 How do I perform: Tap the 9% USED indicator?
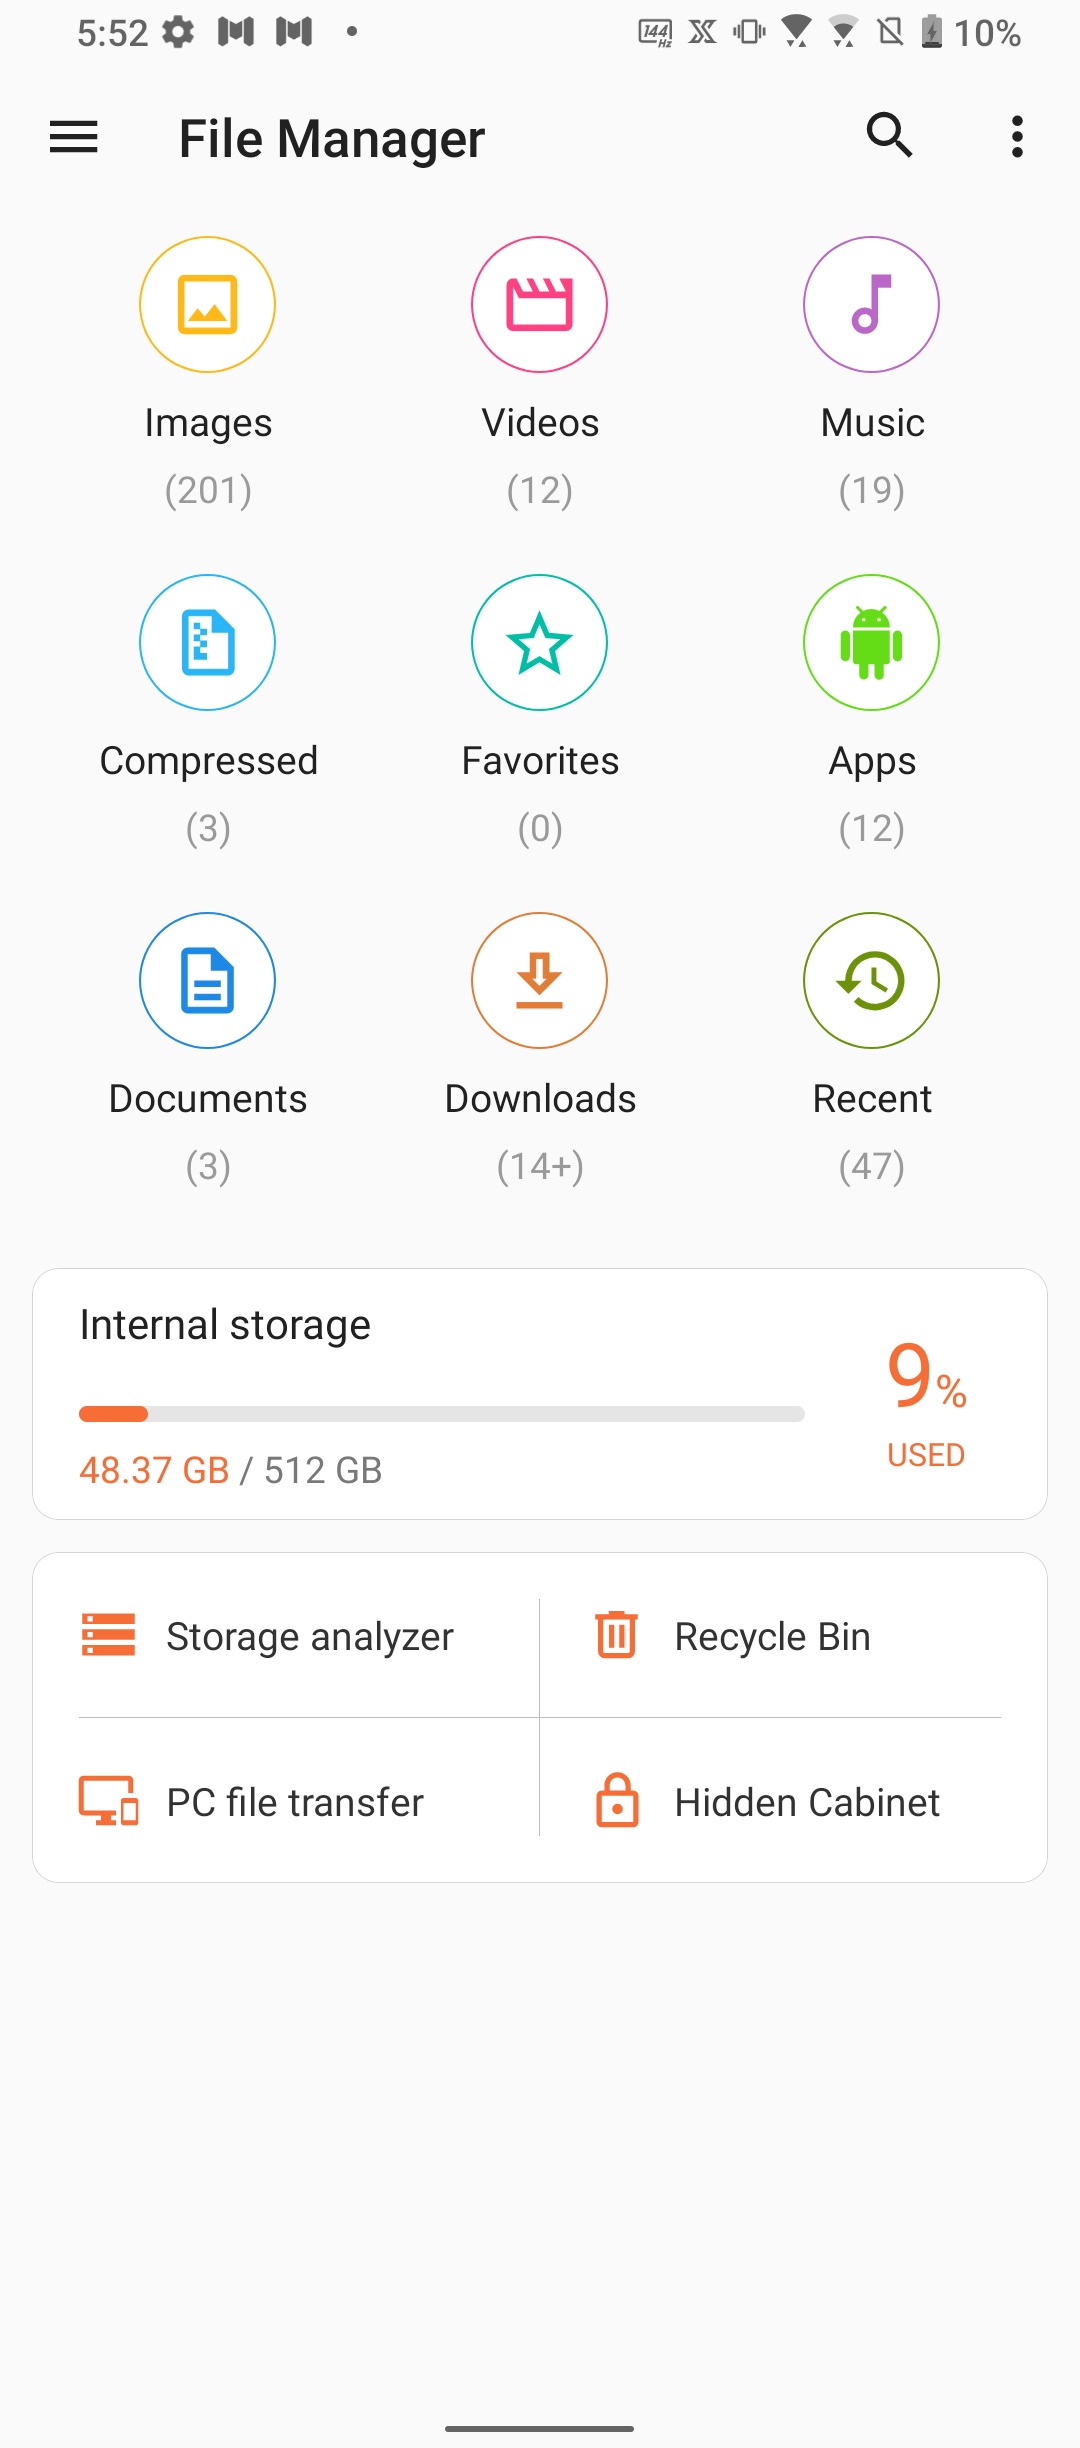(926, 1402)
